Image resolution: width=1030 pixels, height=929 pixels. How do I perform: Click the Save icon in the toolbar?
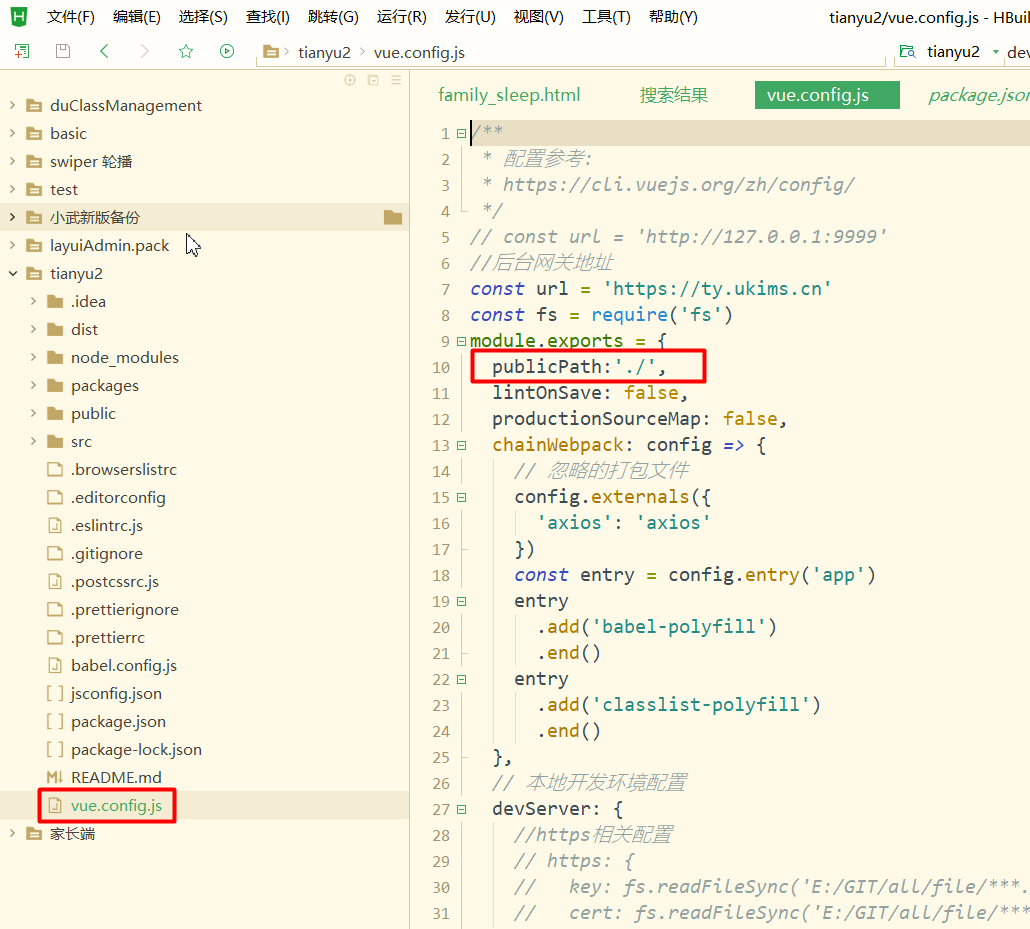click(62, 51)
